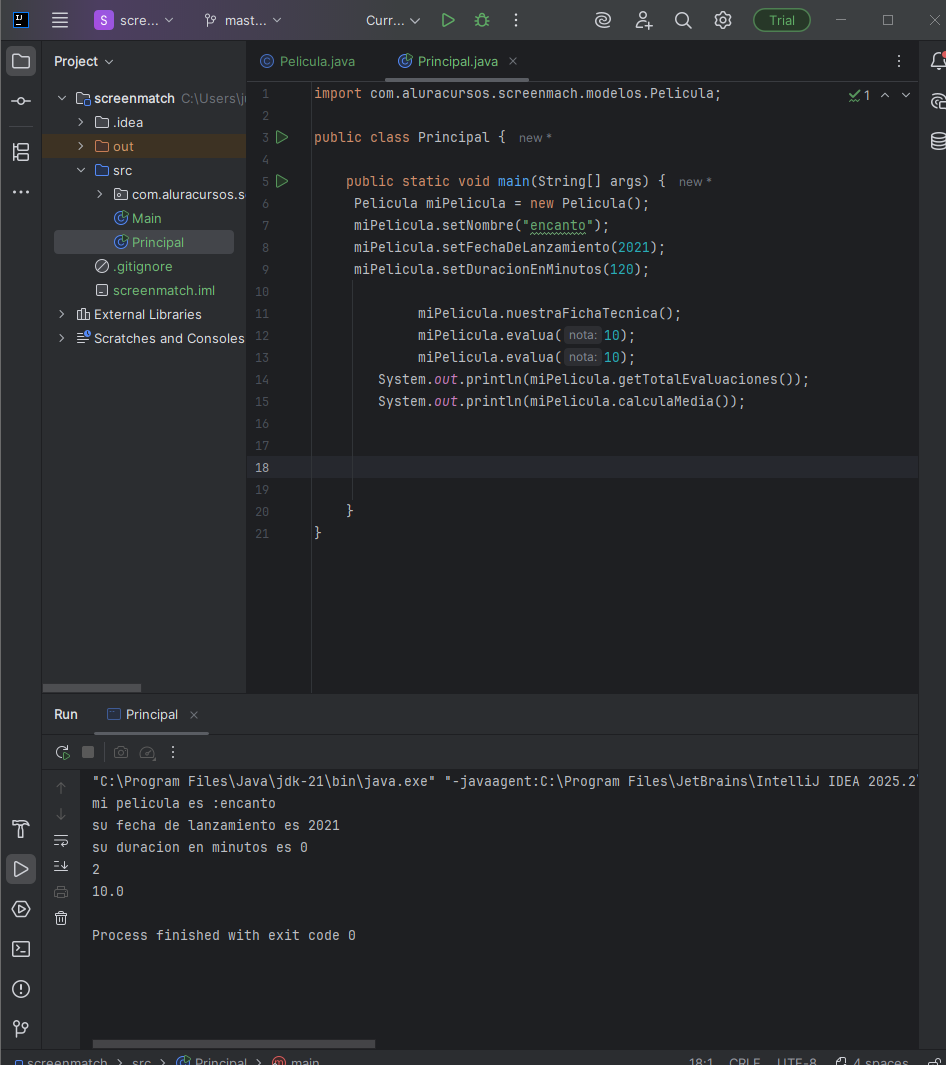Click the run gutter arrow beside class Principal
Image resolution: width=946 pixels, height=1065 pixels.
282,137
